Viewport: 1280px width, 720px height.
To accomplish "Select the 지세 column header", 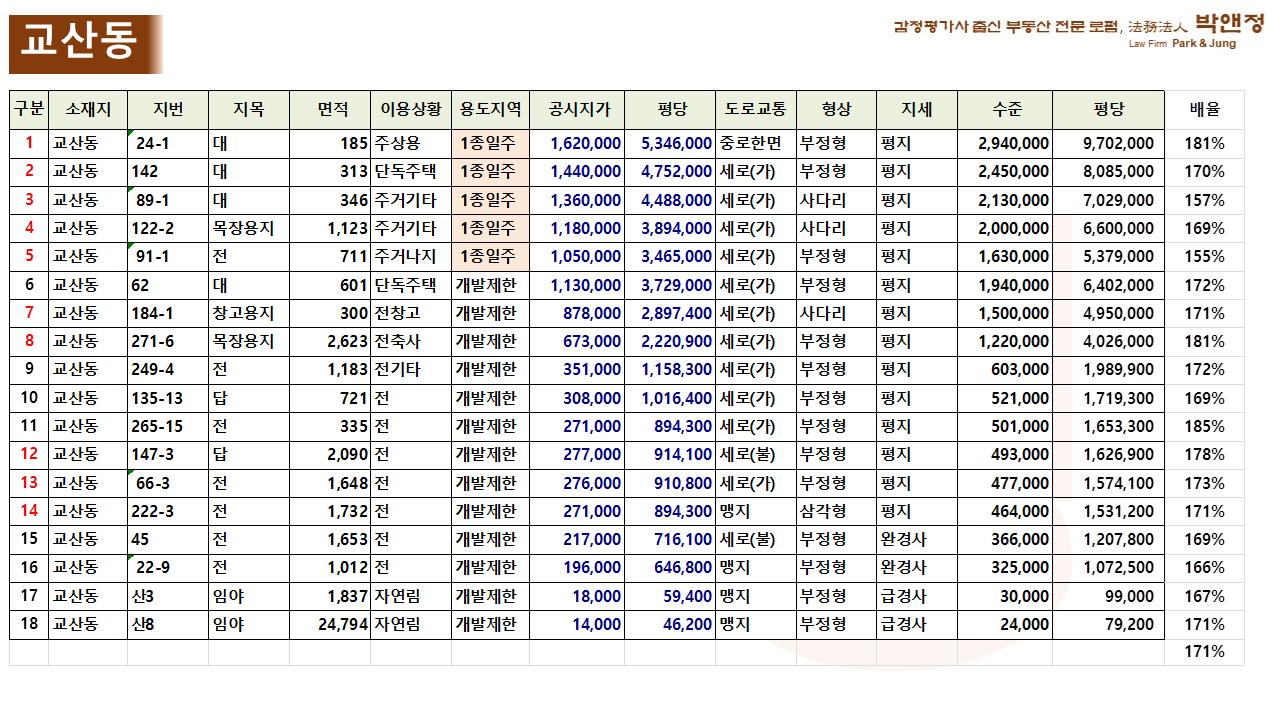I will [917, 110].
